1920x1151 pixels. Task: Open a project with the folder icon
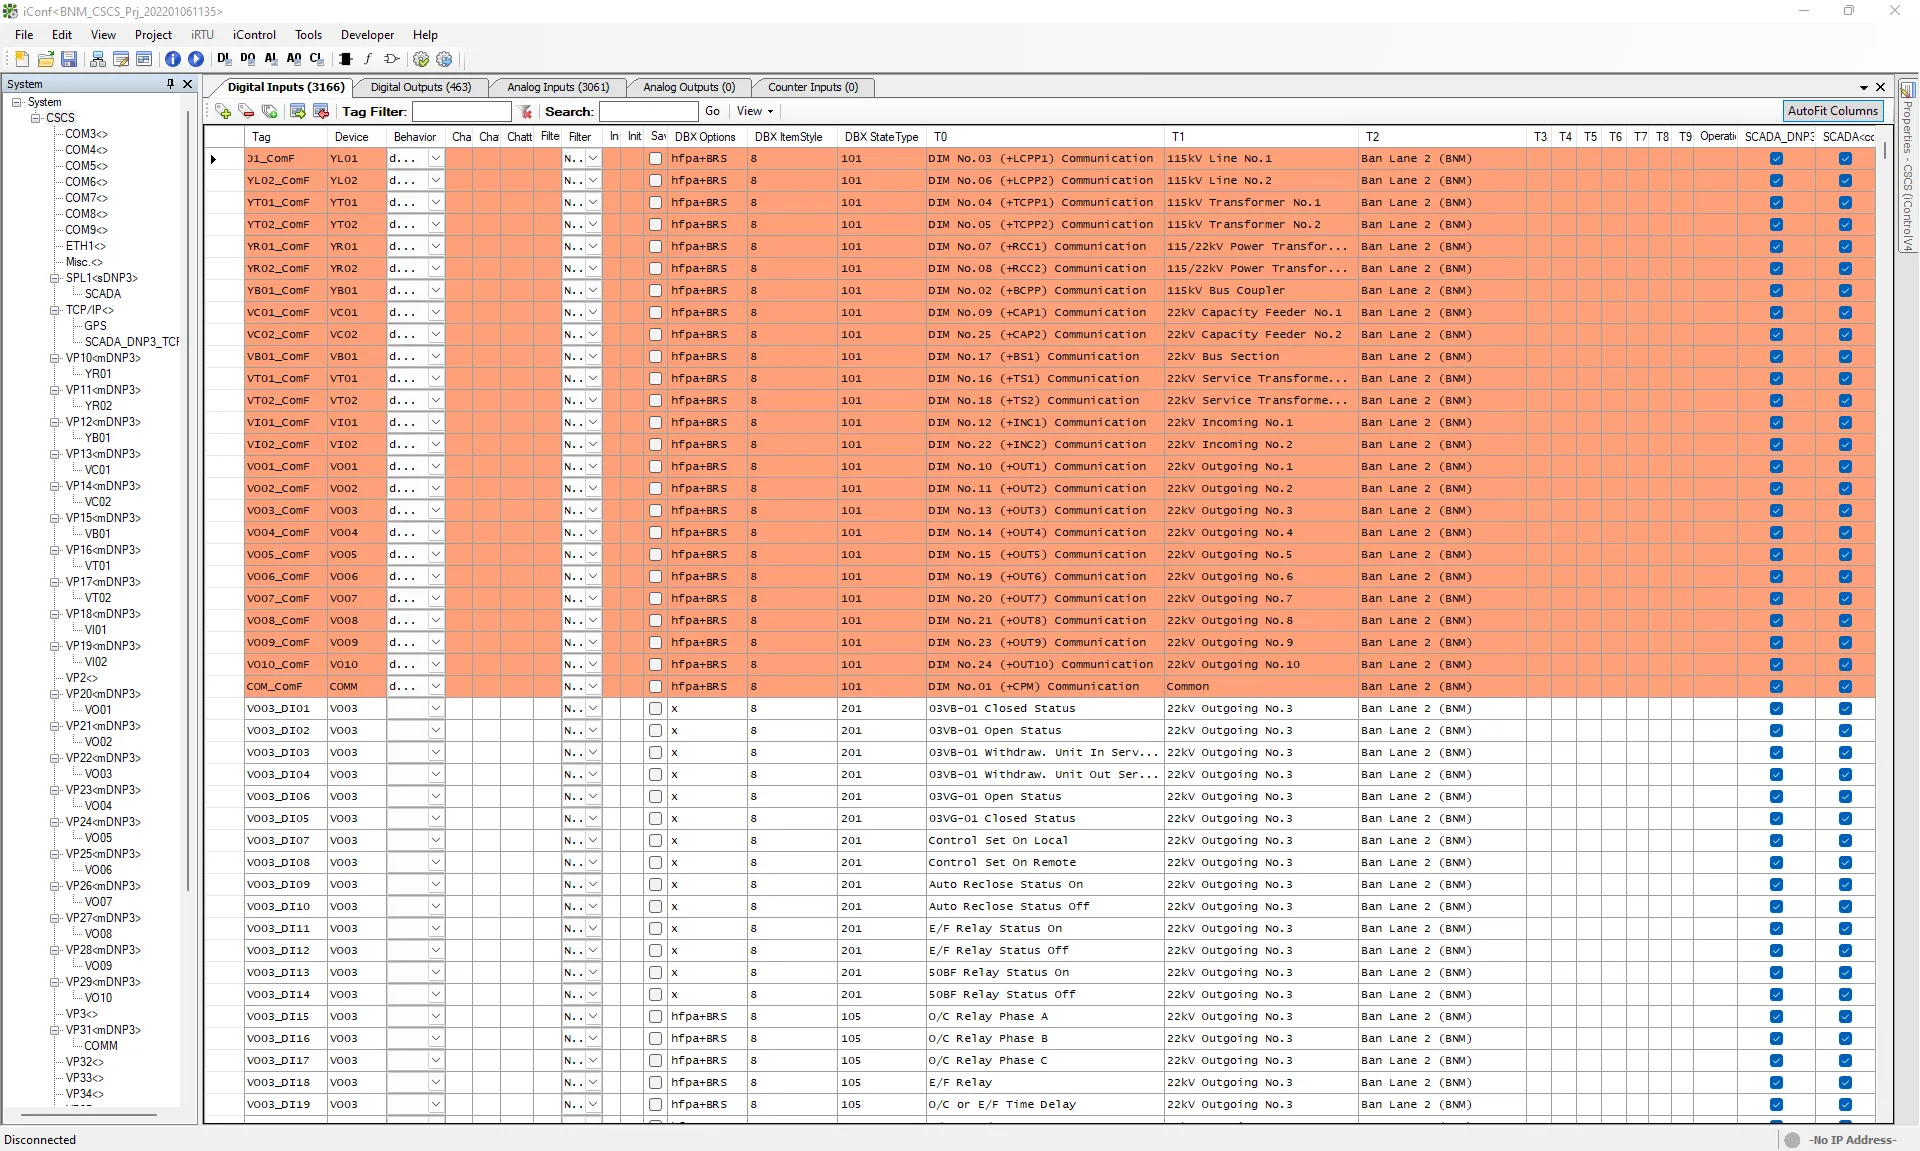[45, 59]
